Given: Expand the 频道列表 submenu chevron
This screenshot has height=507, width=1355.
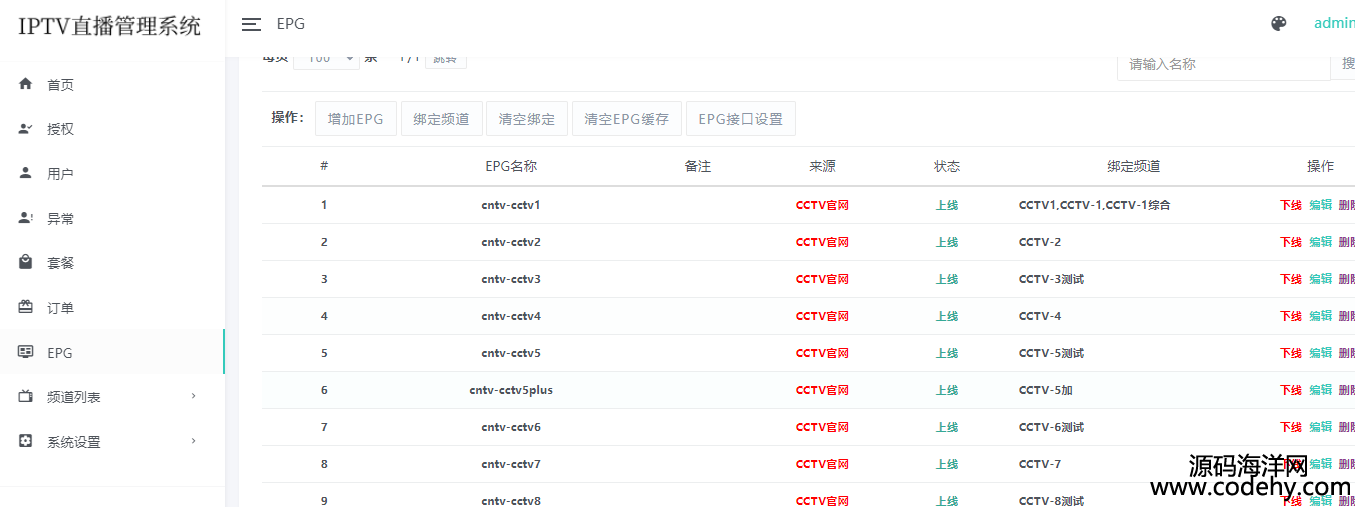Looking at the screenshot, I should pyautogui.click(x=194, y=397).
